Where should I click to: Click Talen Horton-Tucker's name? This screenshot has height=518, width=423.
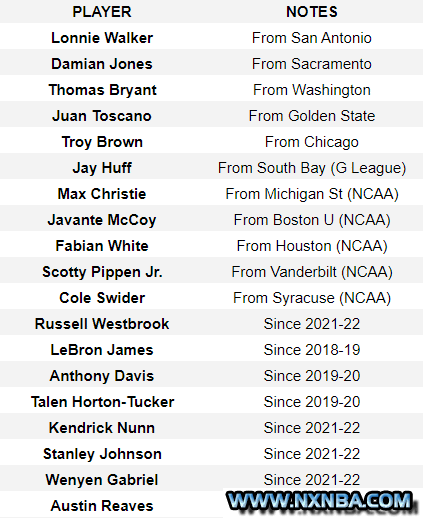coord(102,402)
